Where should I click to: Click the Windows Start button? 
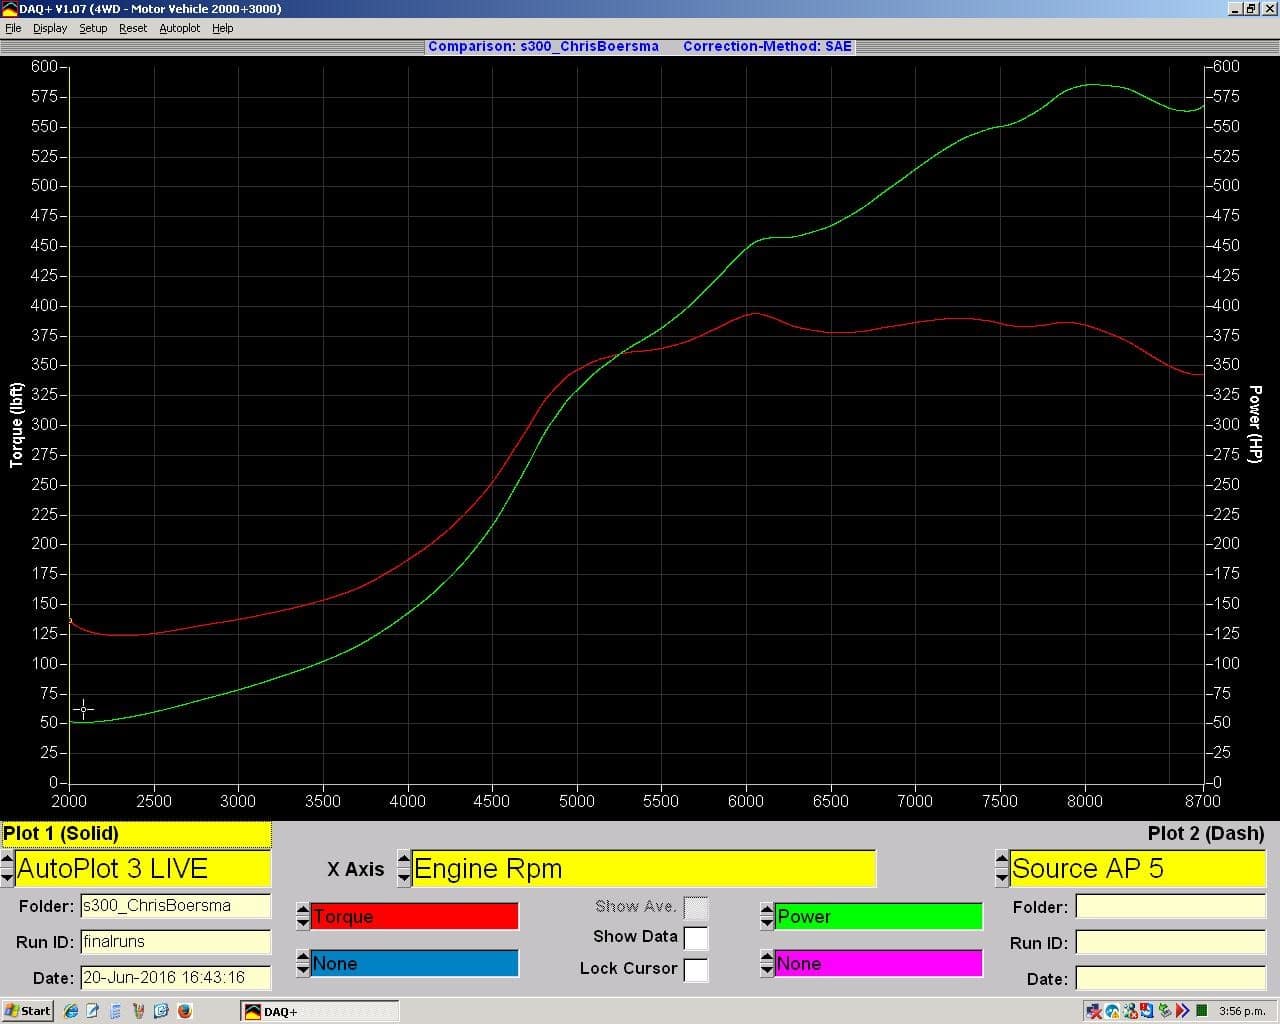point(27,1011)
